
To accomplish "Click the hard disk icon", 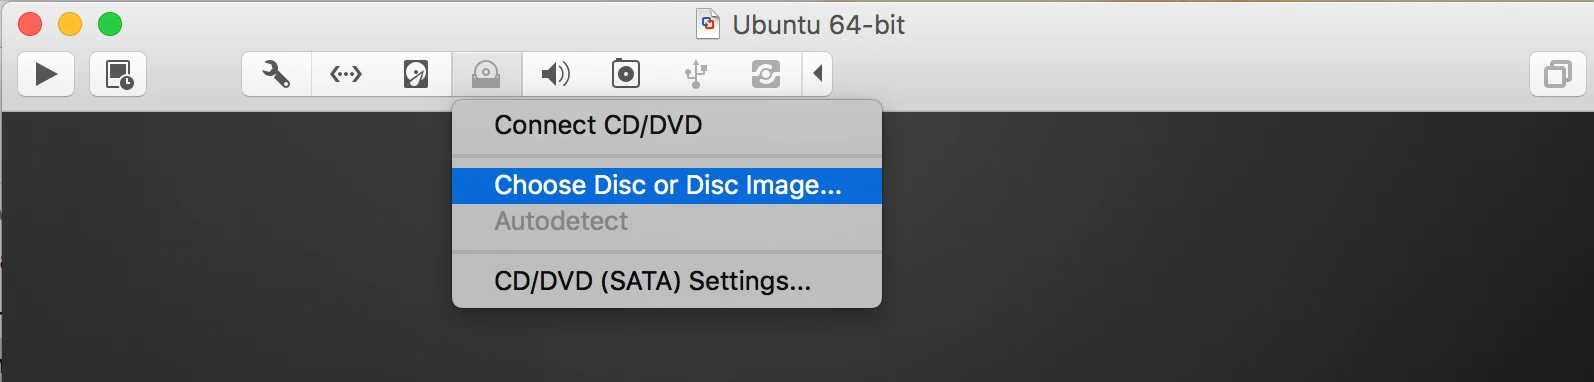I will (x=416, y=74).
